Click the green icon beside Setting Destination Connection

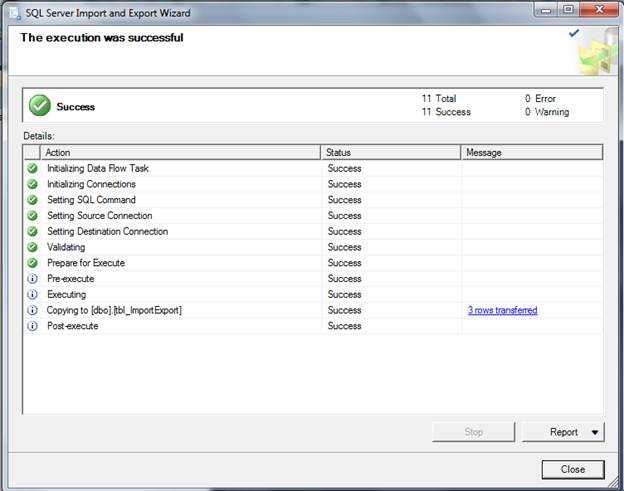click(x=32, y=231)
